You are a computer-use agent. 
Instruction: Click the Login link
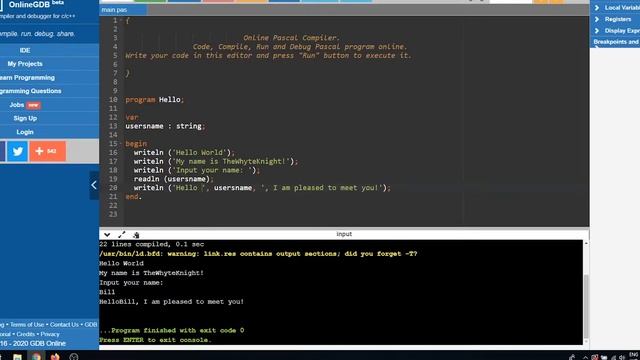[25, 132]
